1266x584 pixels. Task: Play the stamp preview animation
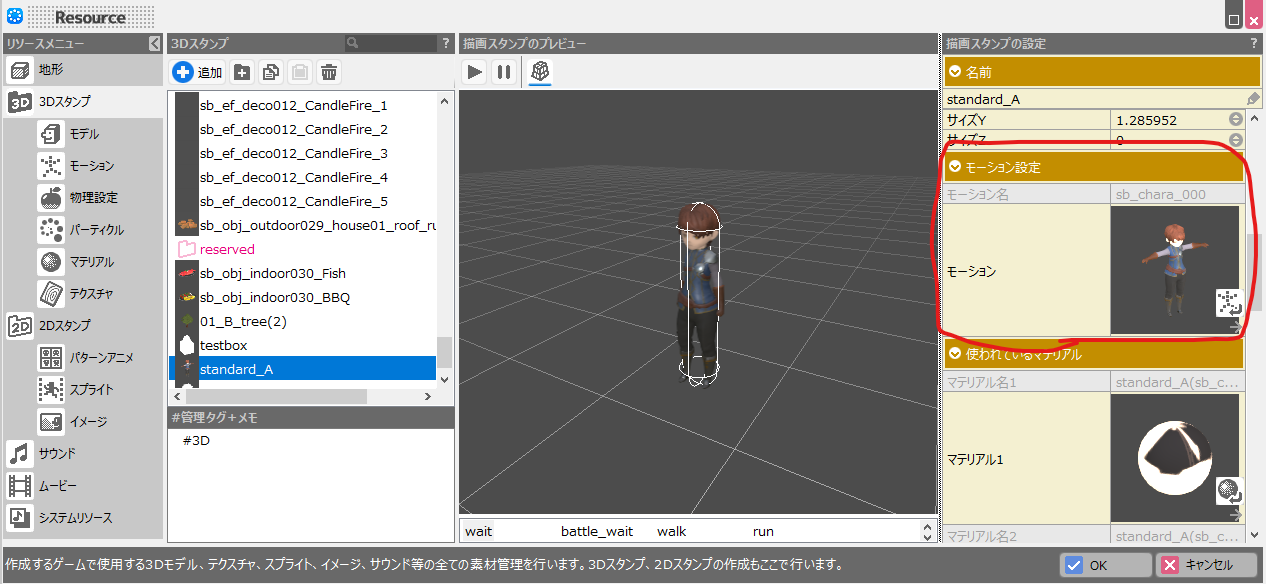[475, 71]
